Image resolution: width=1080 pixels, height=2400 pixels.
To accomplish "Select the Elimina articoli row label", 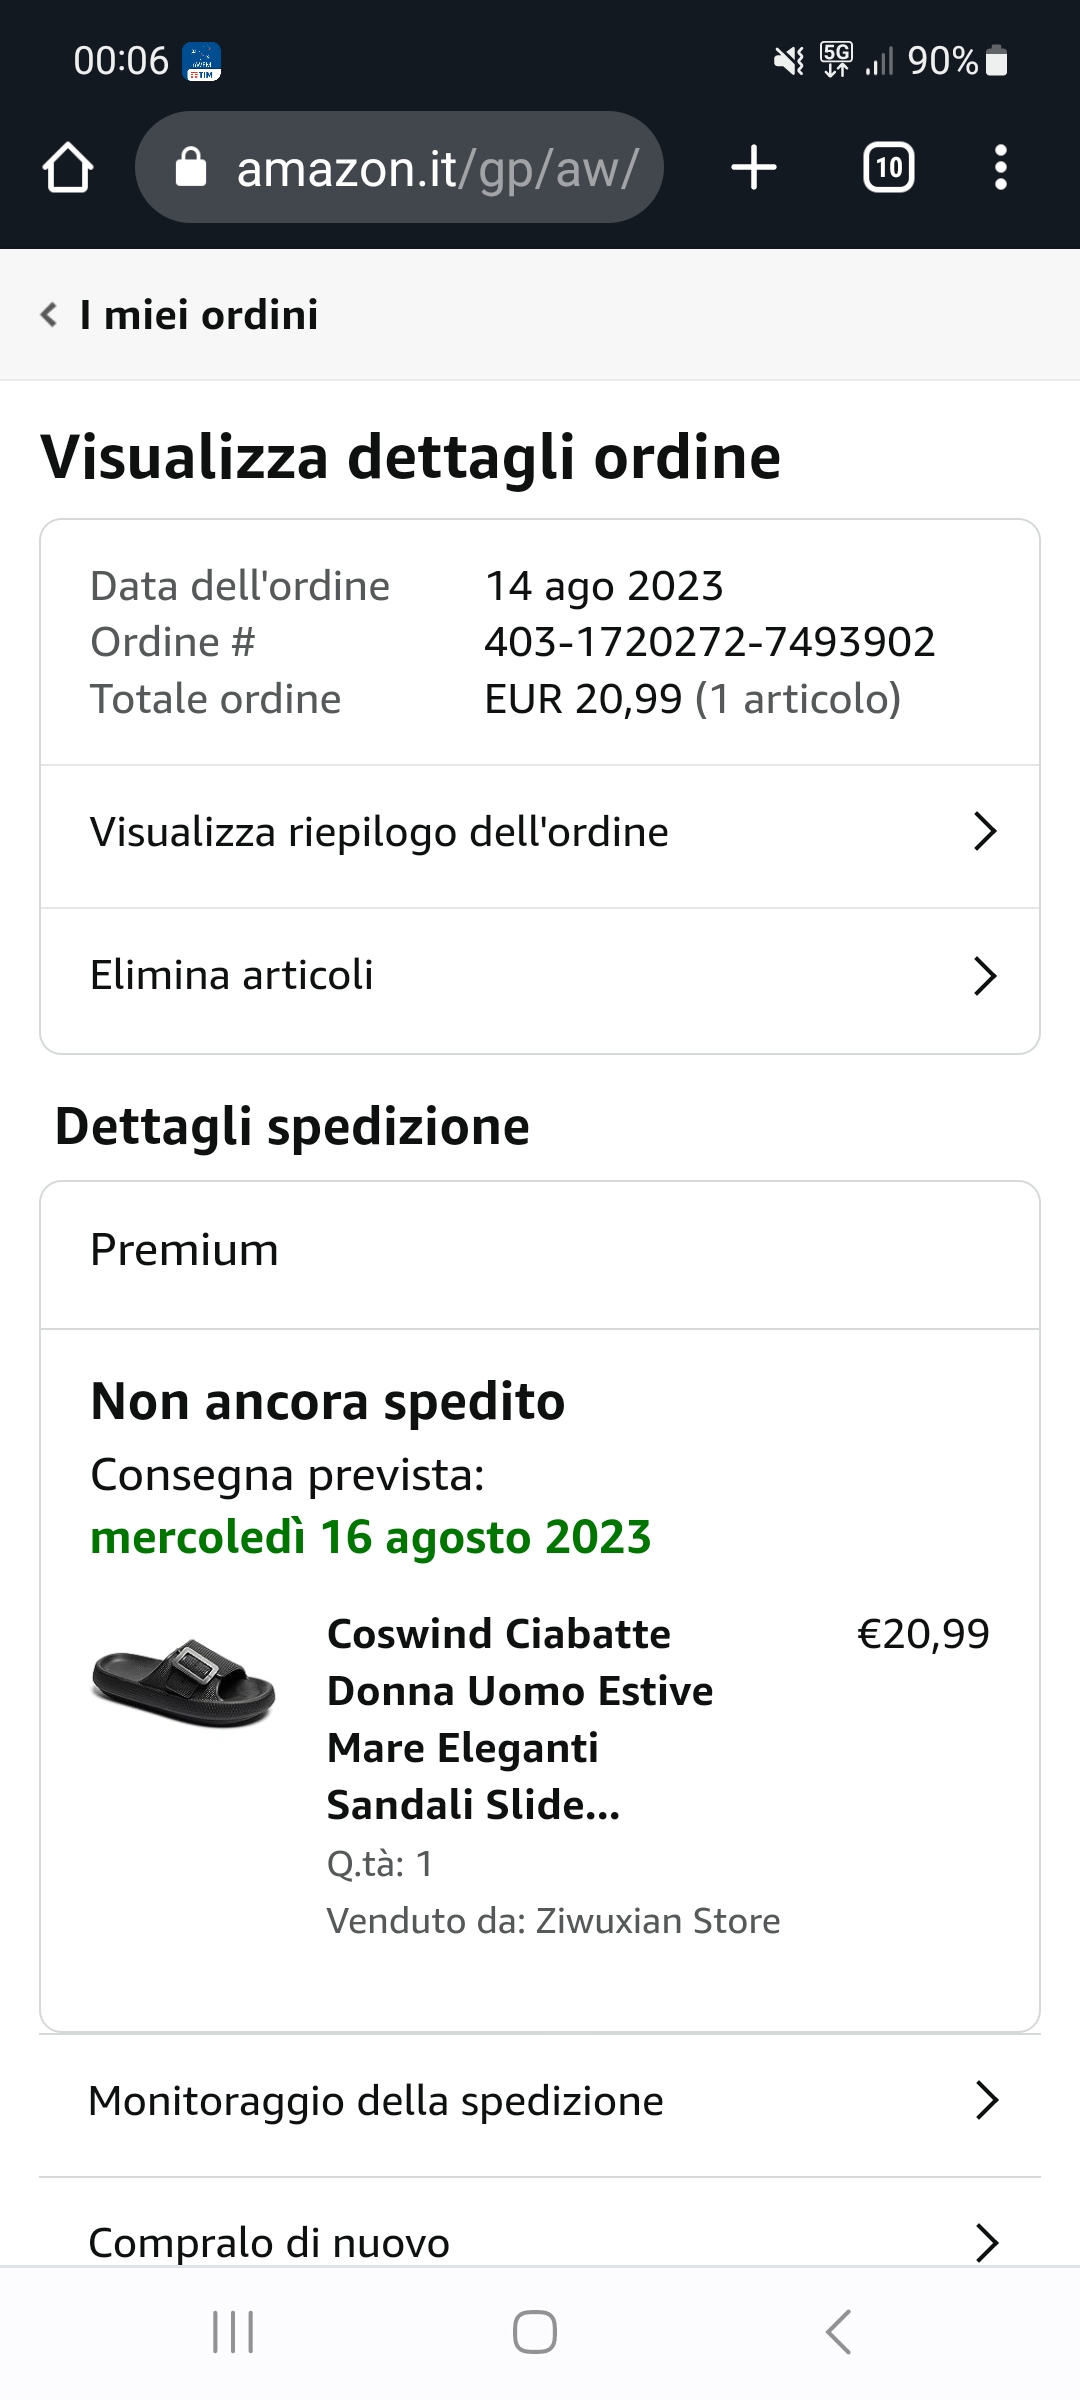I will pos(232,975).
